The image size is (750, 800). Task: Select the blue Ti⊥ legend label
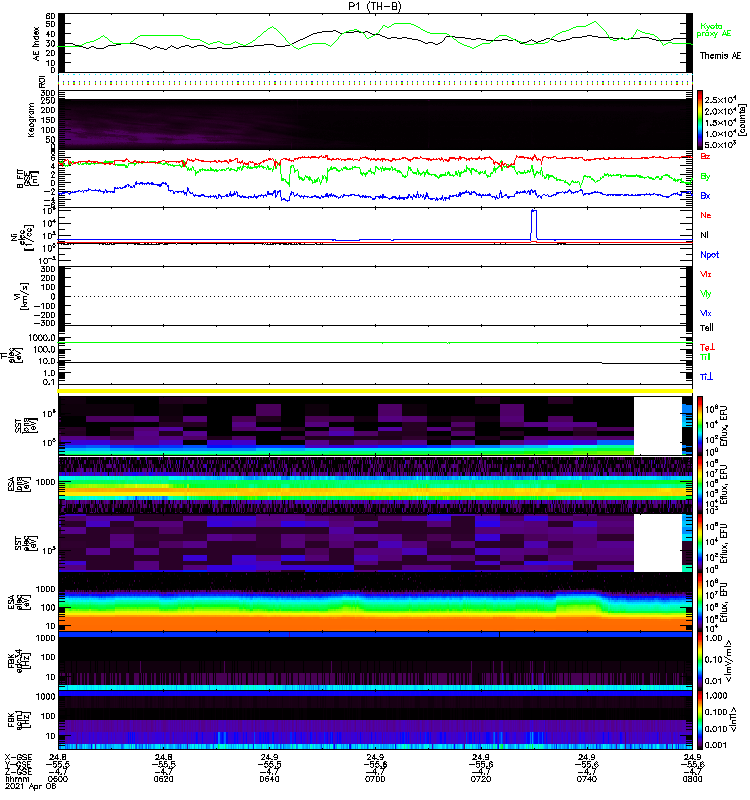coord(706,377)
